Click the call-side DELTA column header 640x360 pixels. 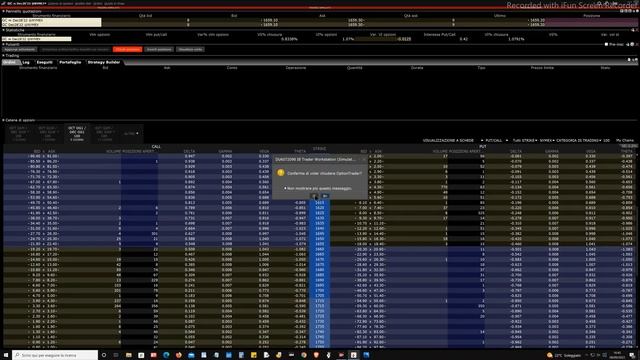point(189,151)
